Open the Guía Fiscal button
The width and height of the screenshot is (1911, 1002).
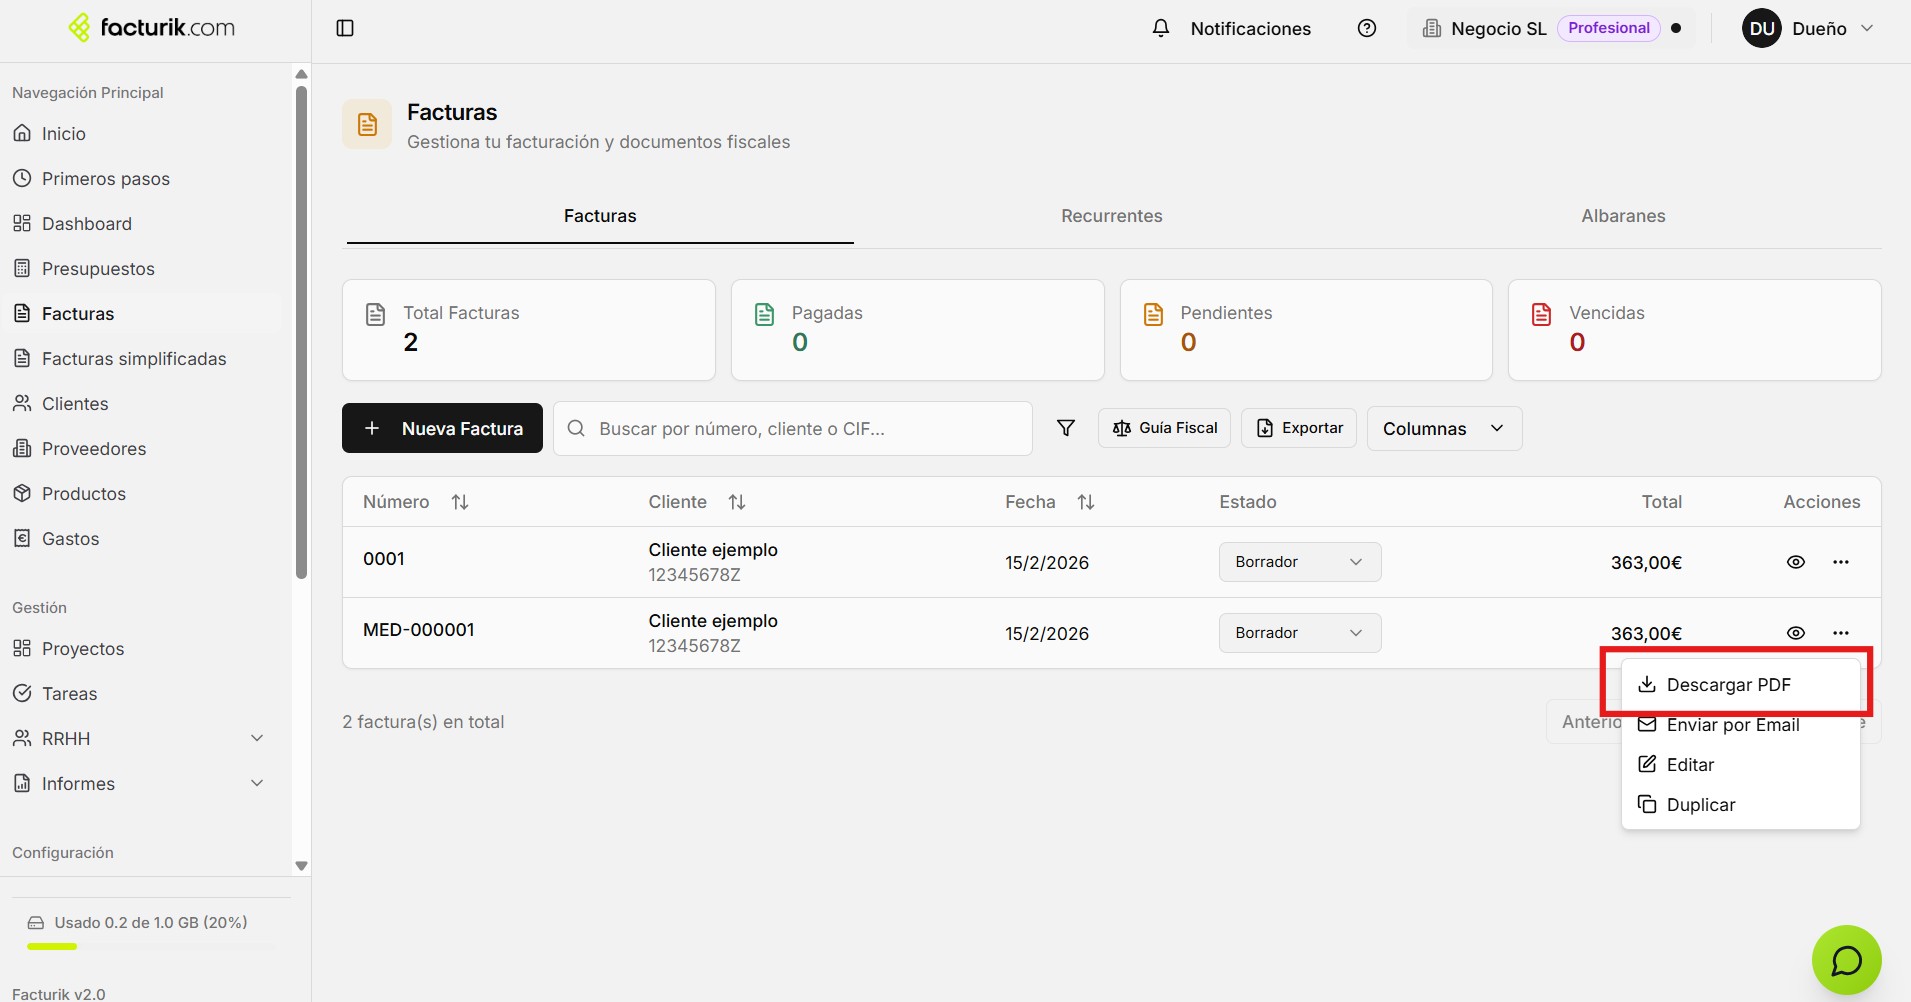(1164, 428)
